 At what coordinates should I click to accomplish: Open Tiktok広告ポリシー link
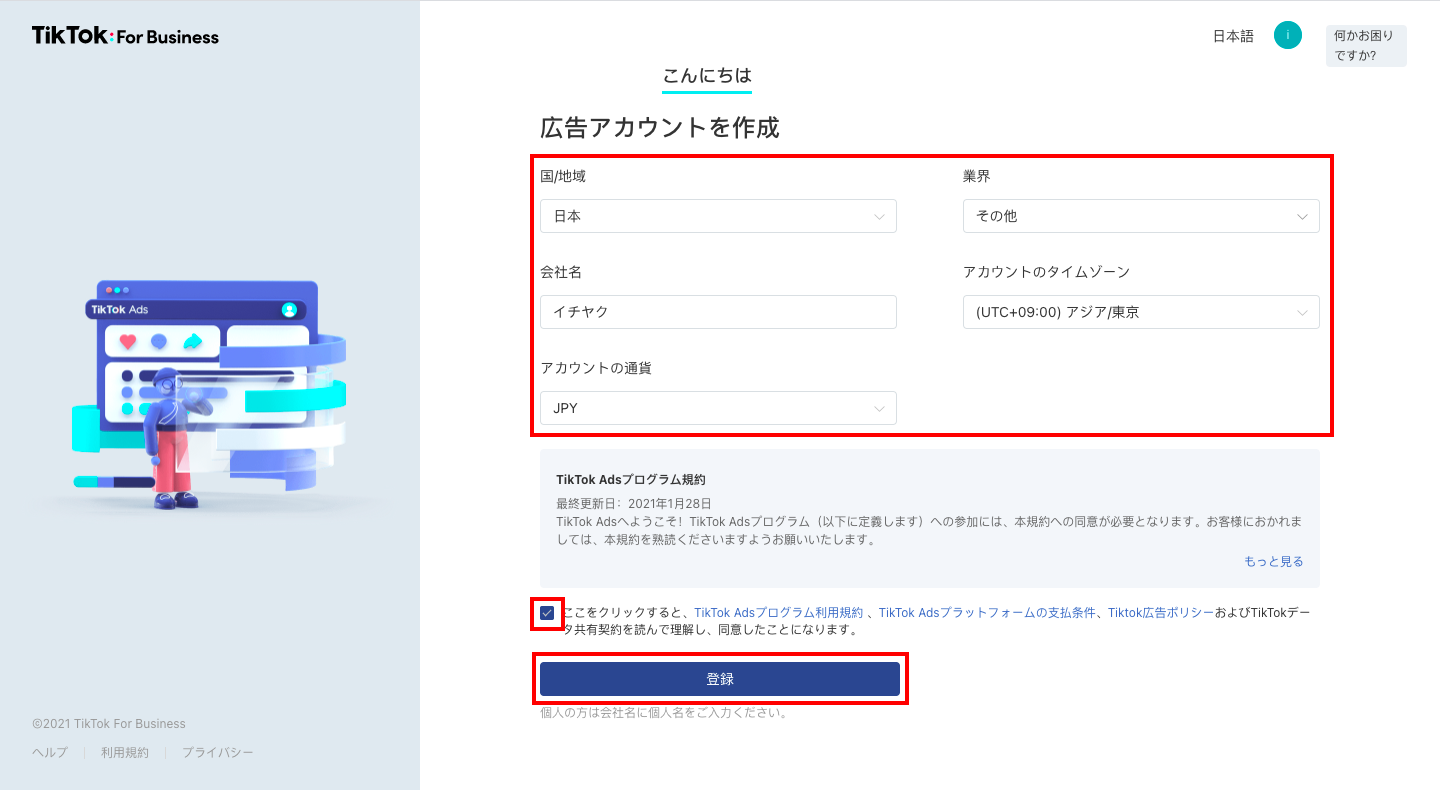point(1161,613)
